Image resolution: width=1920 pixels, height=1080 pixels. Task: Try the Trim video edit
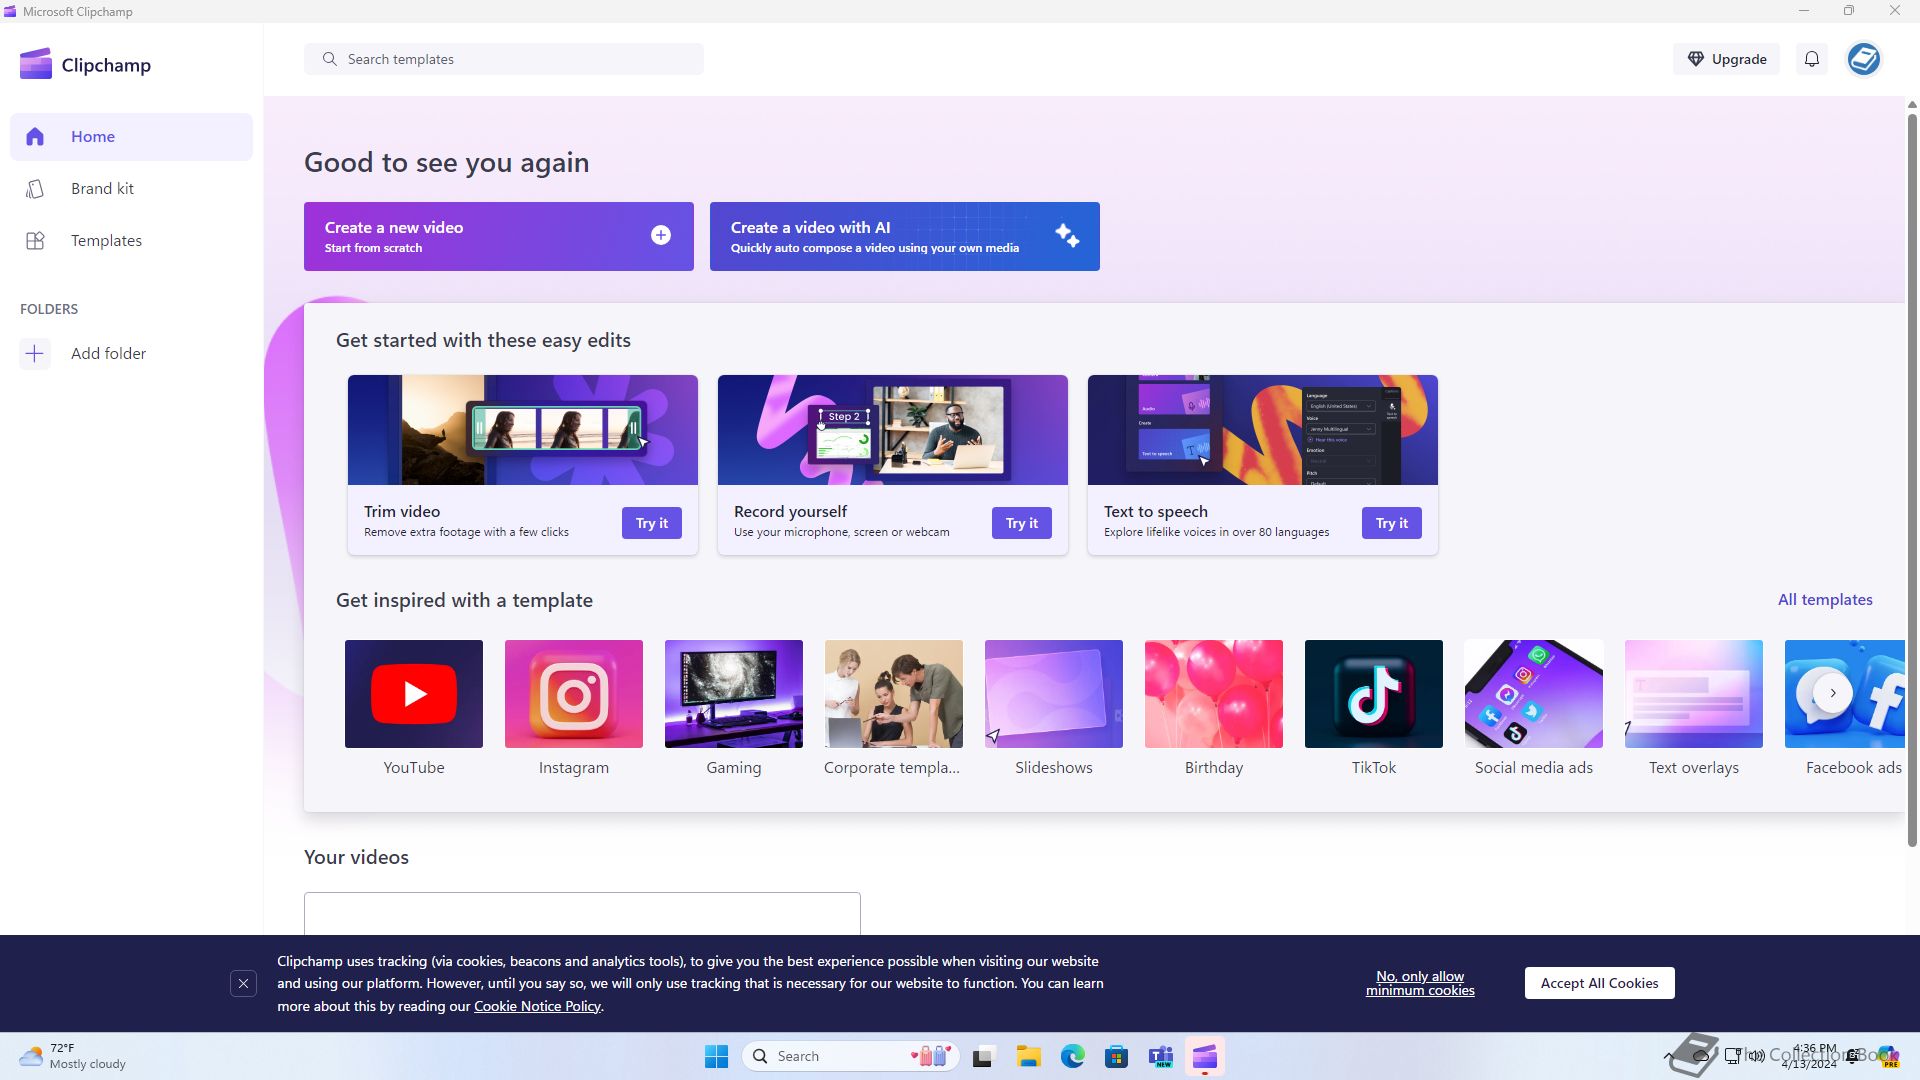tap(652, 523)
